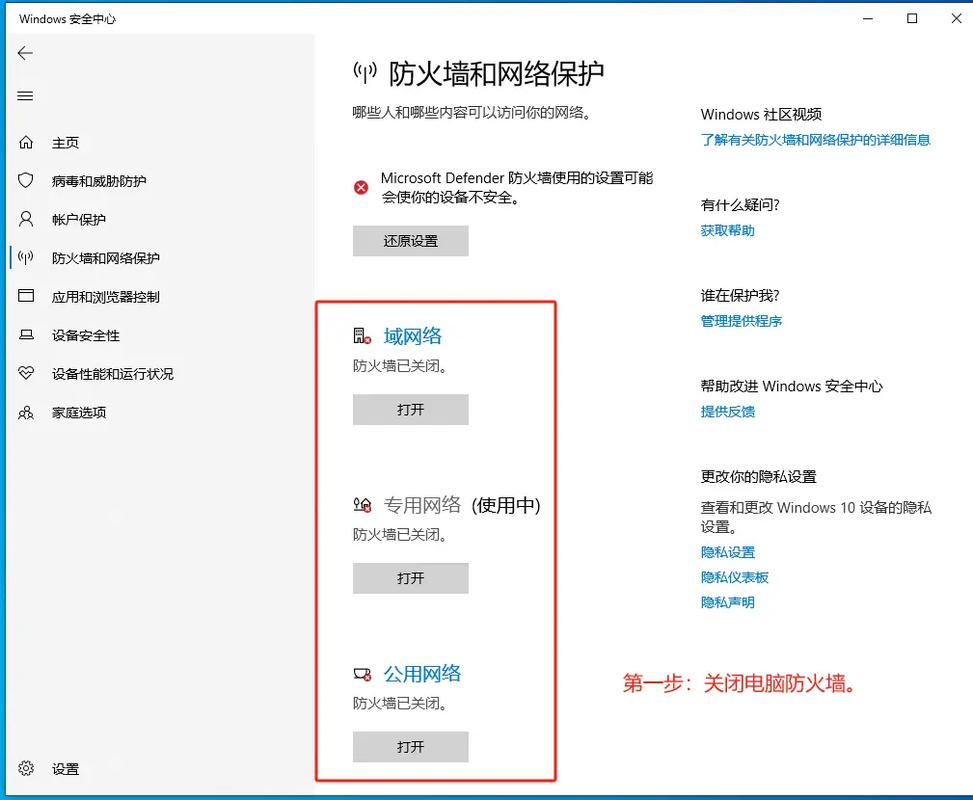Click the 哪些人和哪些内容可以访问你的网络 subtitle
This screenshot has width=973, height=800.
click(472, 112)
